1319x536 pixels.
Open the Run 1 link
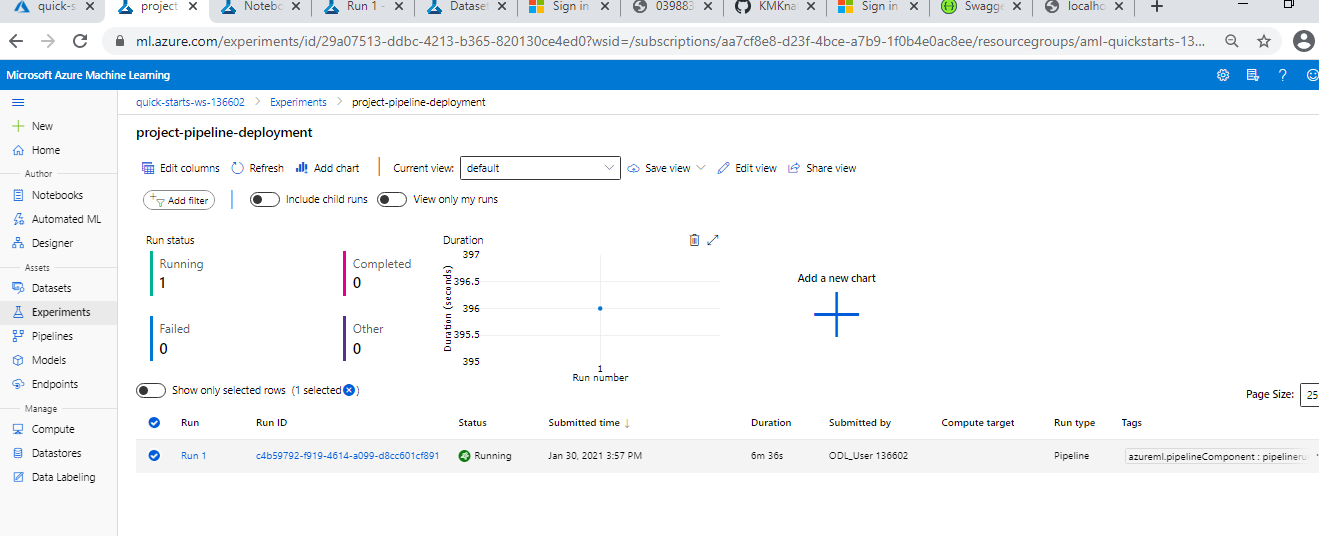[193, 455]
